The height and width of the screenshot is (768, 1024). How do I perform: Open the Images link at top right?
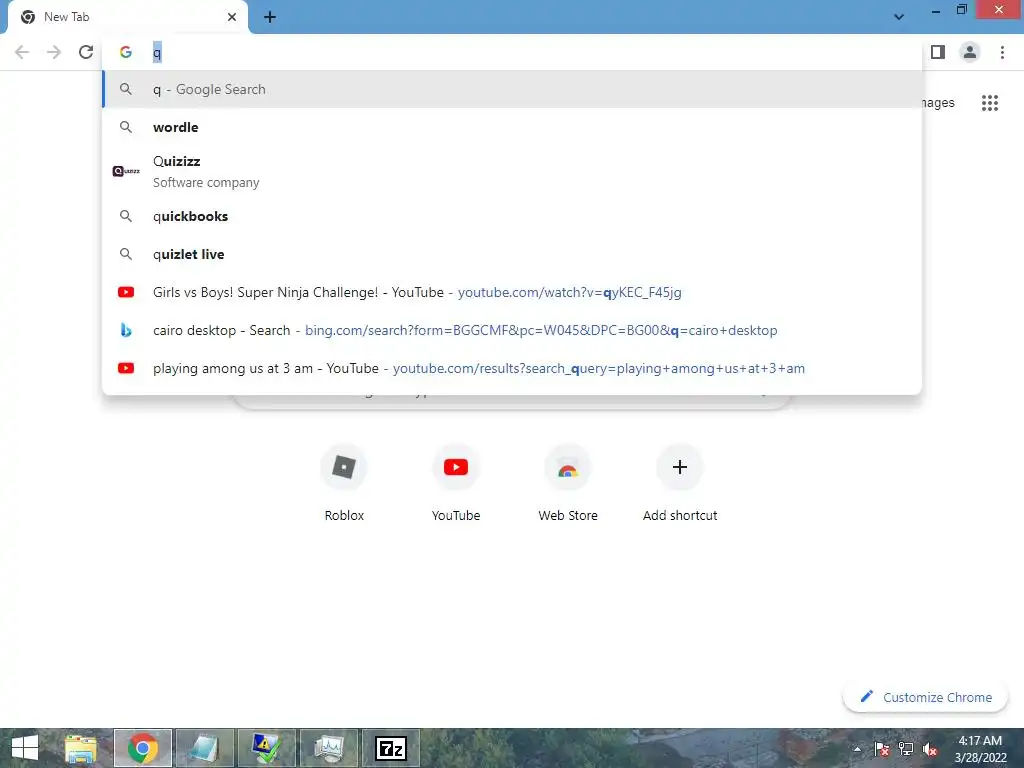point(938,103)
